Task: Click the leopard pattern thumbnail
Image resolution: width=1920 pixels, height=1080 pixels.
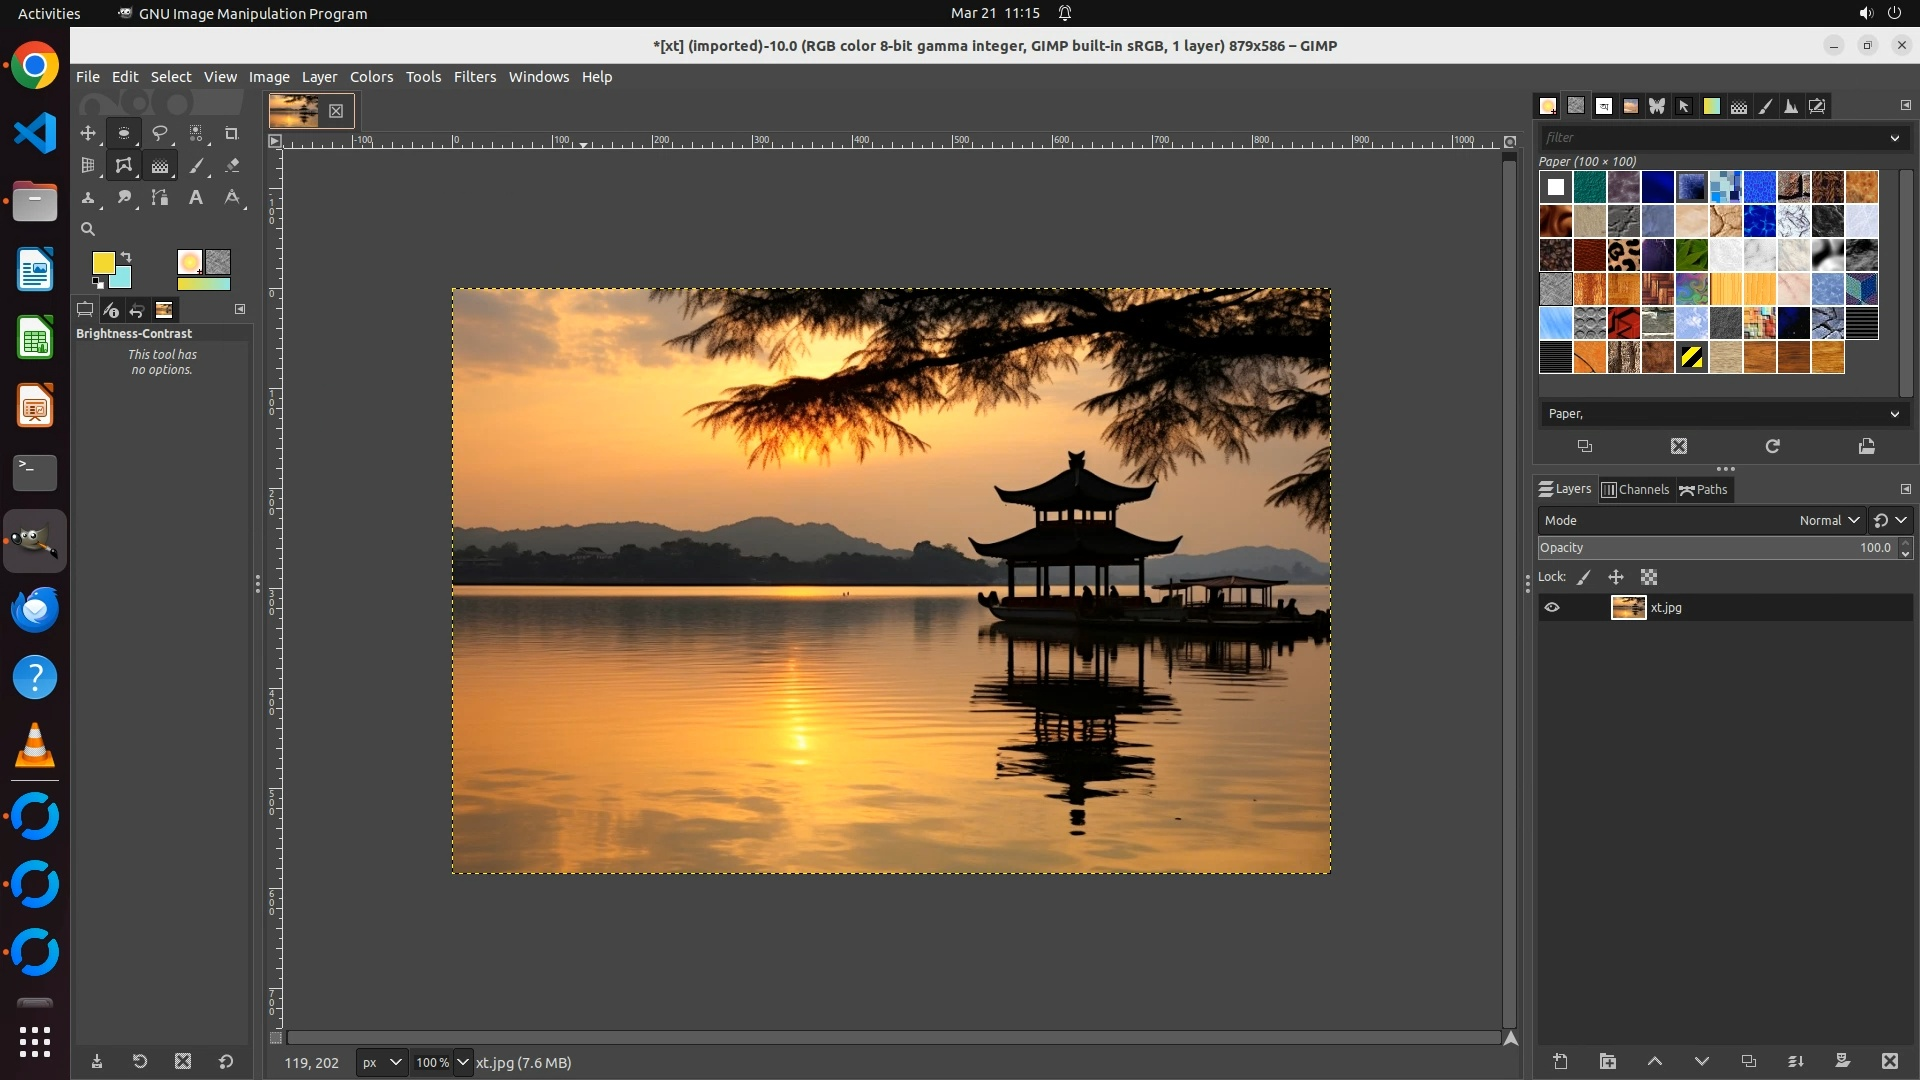Action: coord(1623,255)
